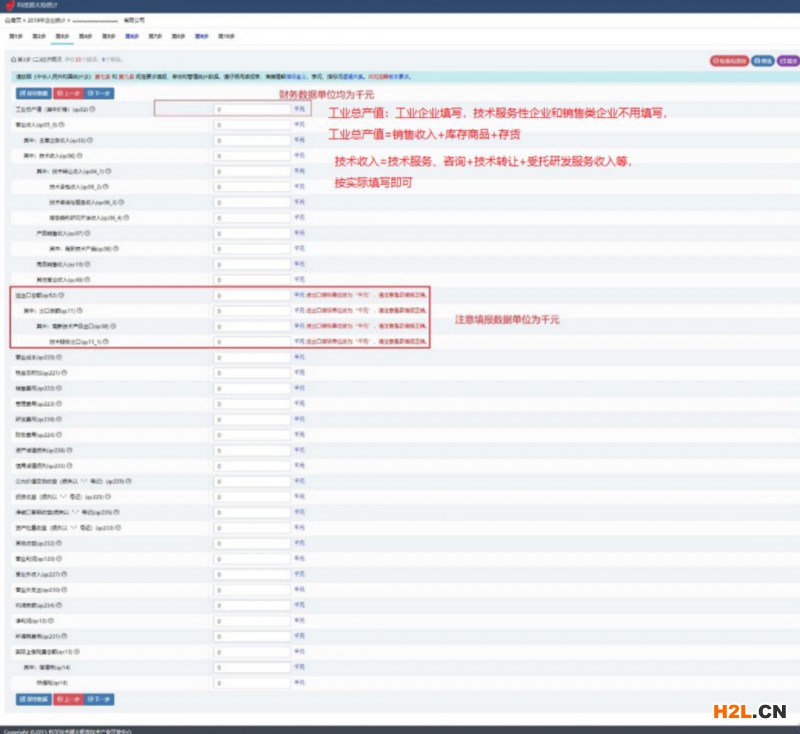
Task: Click the top 保存数据 button
Action: (x=32, y=93)
